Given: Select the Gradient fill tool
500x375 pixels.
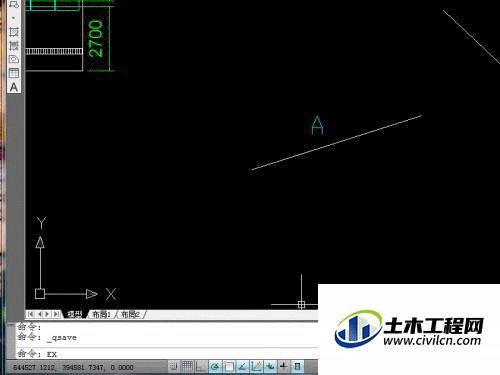Looking at the screenshot, I should (x=14, y=45).
